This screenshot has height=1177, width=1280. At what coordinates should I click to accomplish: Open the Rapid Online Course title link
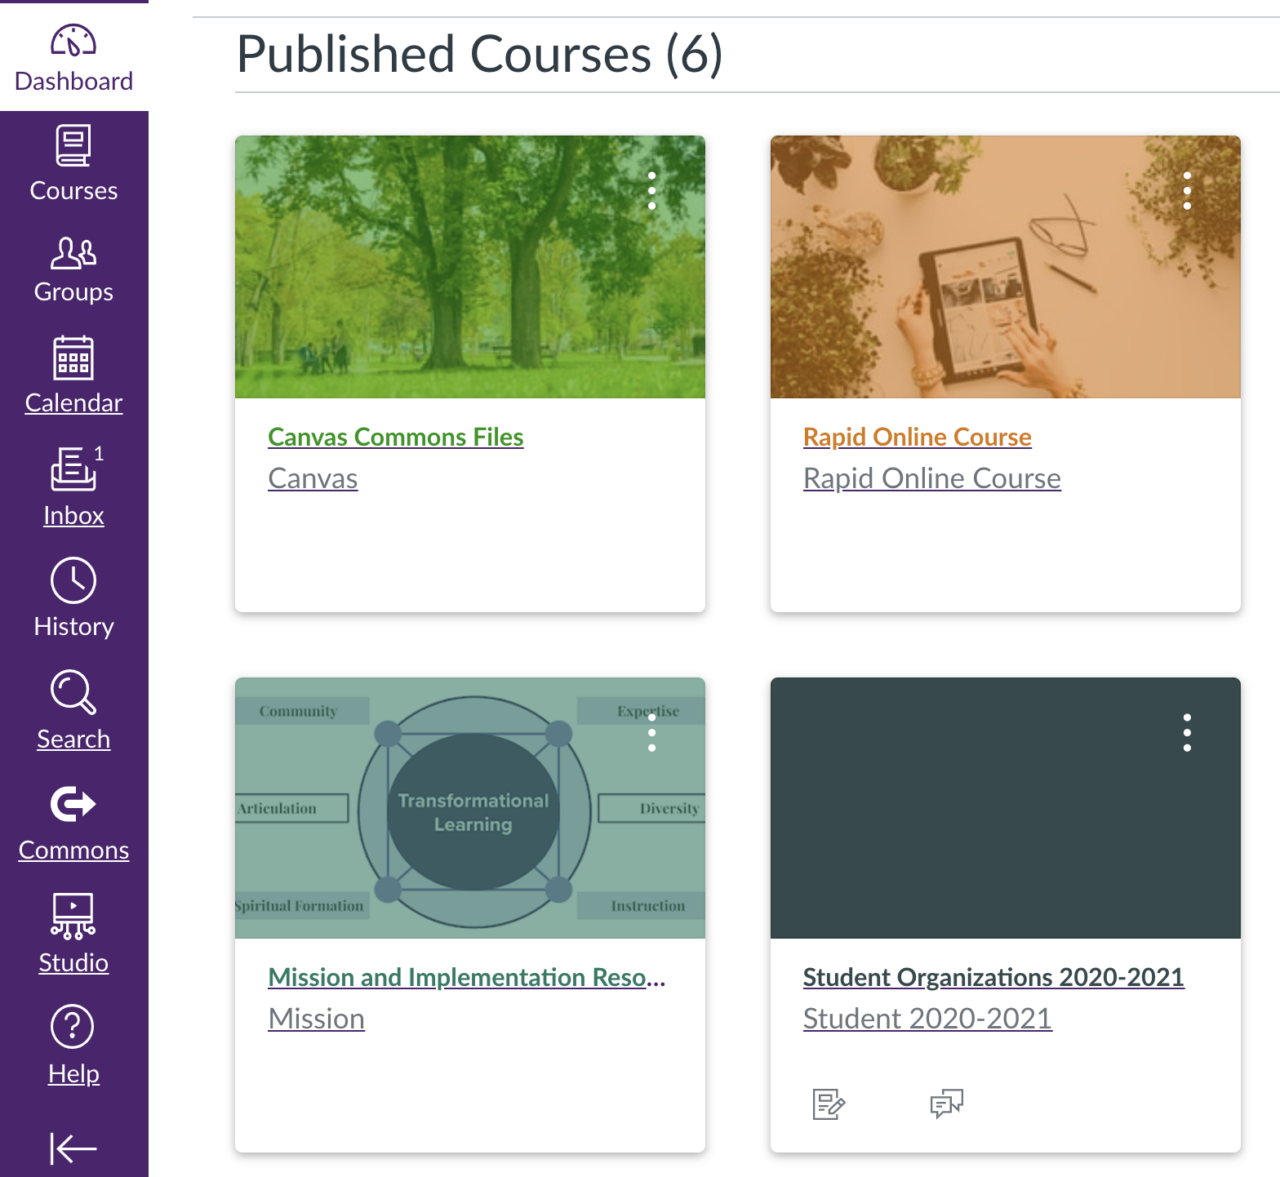tap(917, 437)
